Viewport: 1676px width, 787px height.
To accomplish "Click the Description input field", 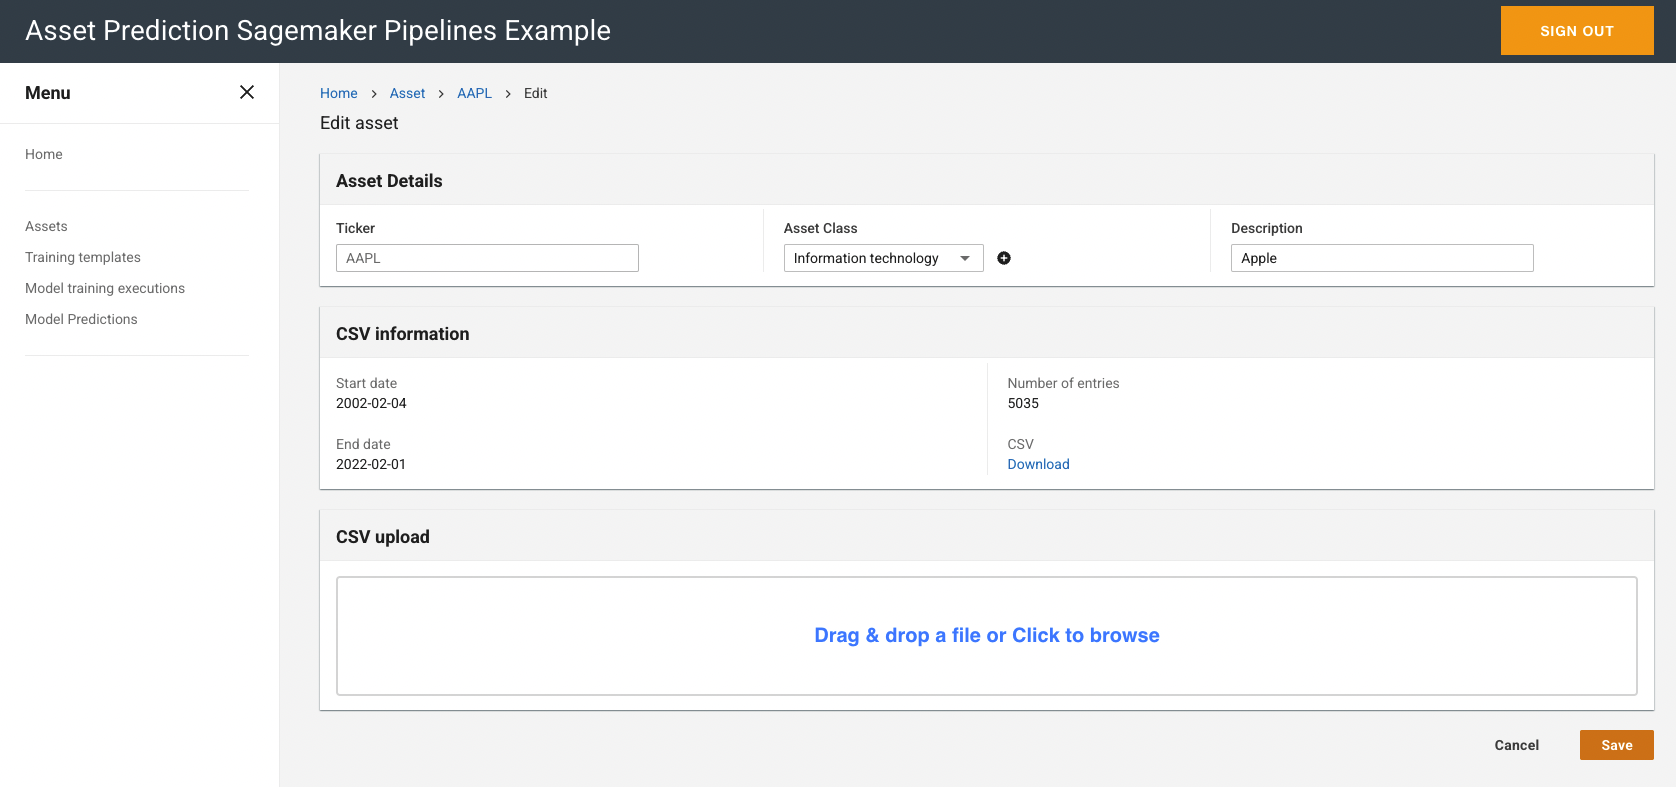I will (1382, 258).
